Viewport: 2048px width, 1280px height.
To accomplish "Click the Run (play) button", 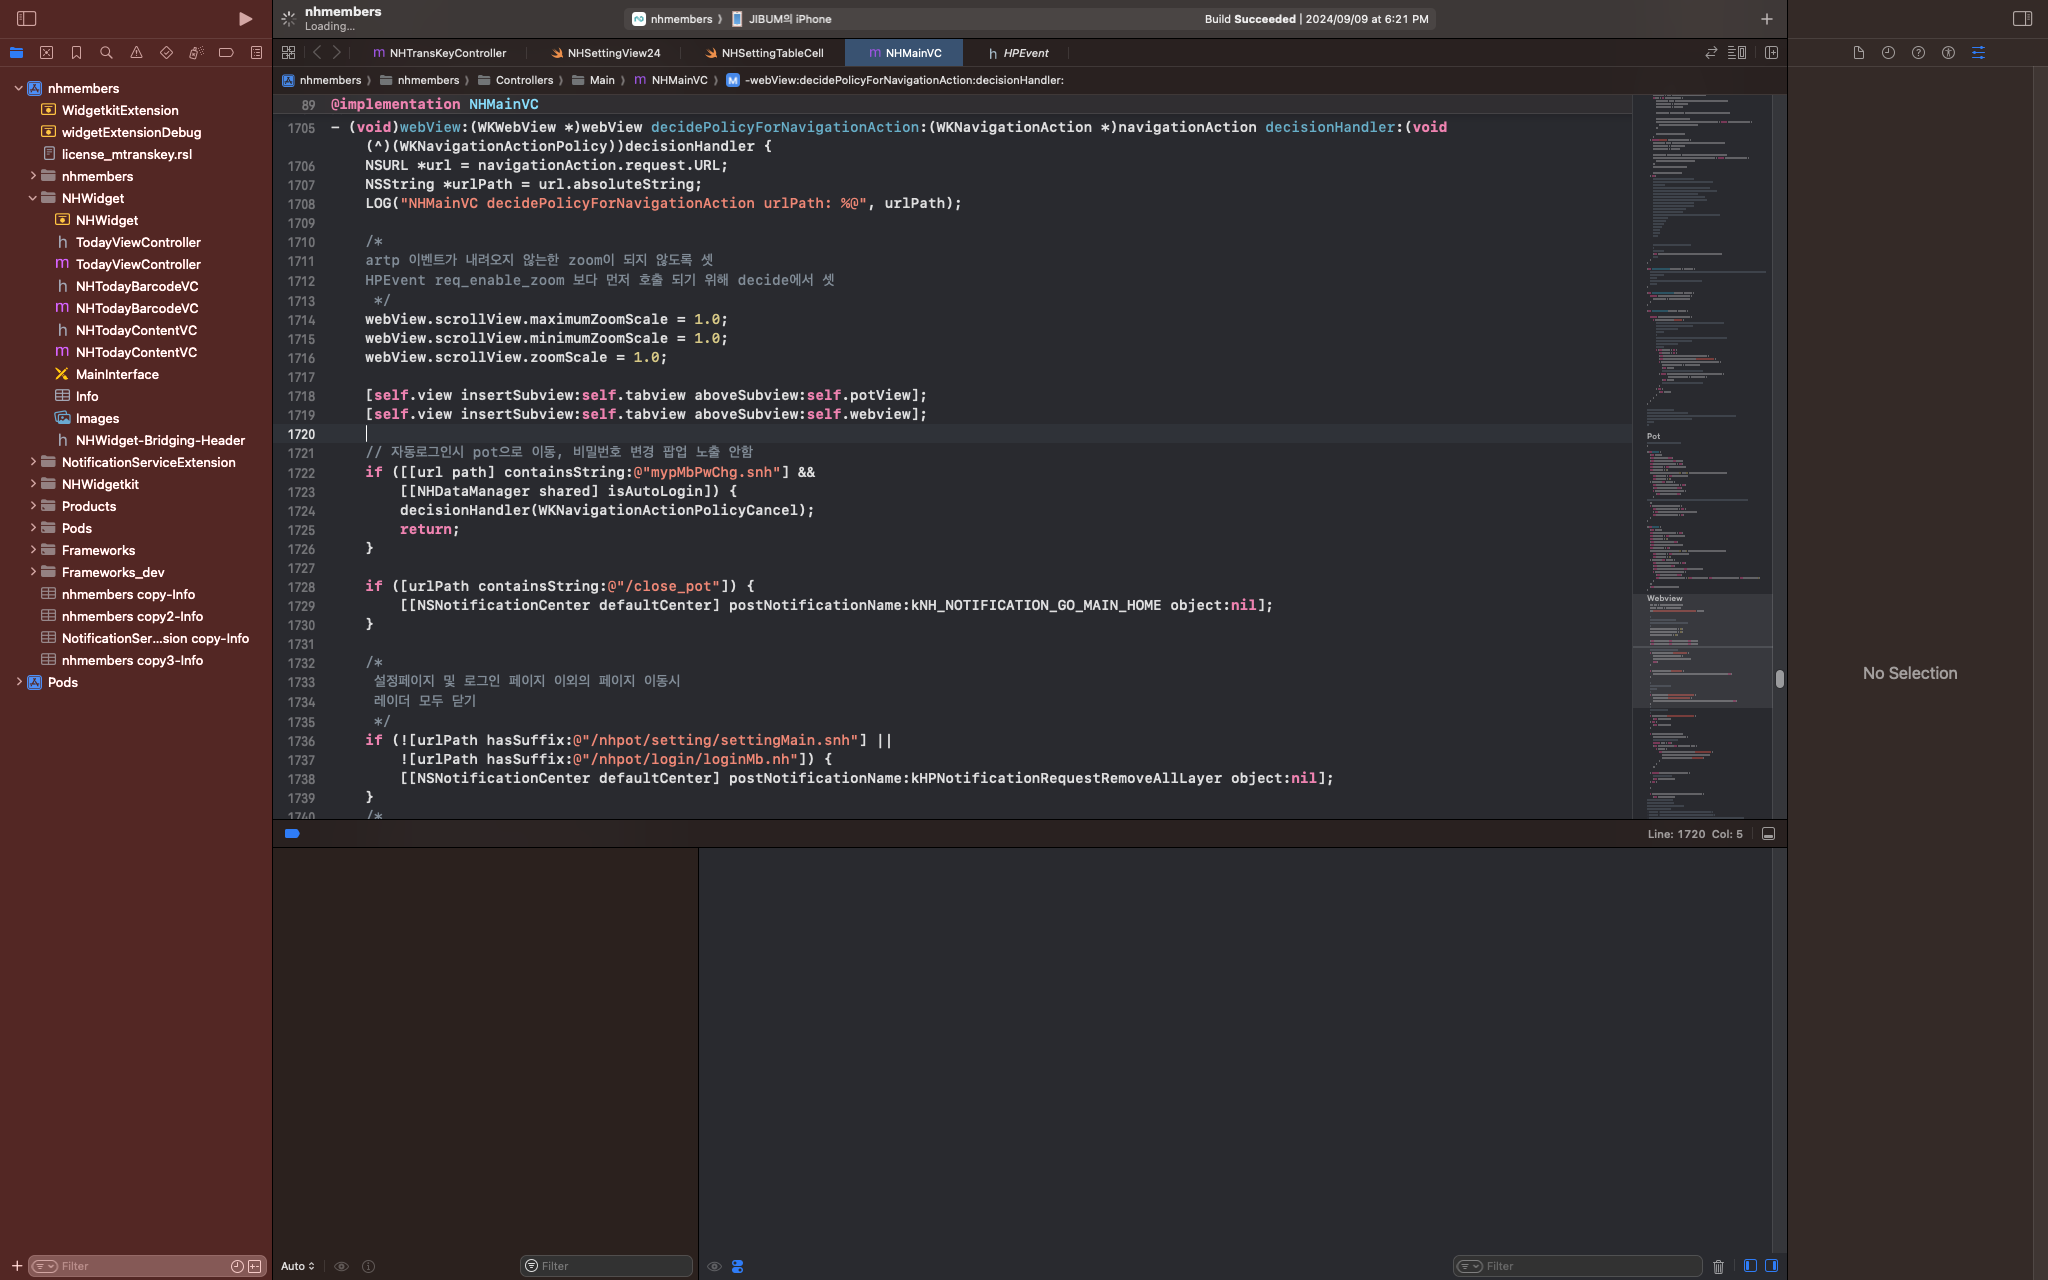I will pyautogui.click(x=245, y=19).
